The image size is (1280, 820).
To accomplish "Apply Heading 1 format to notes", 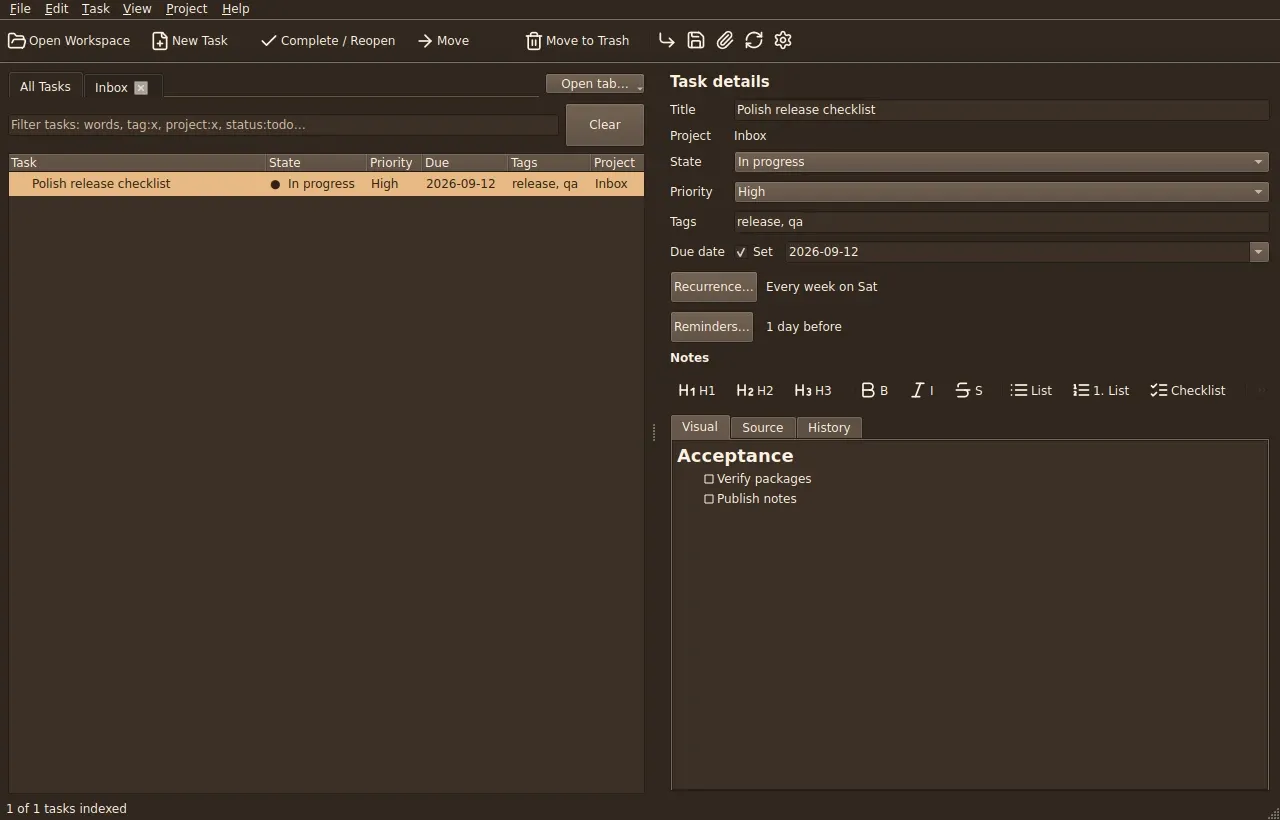I will pos(696,391).
